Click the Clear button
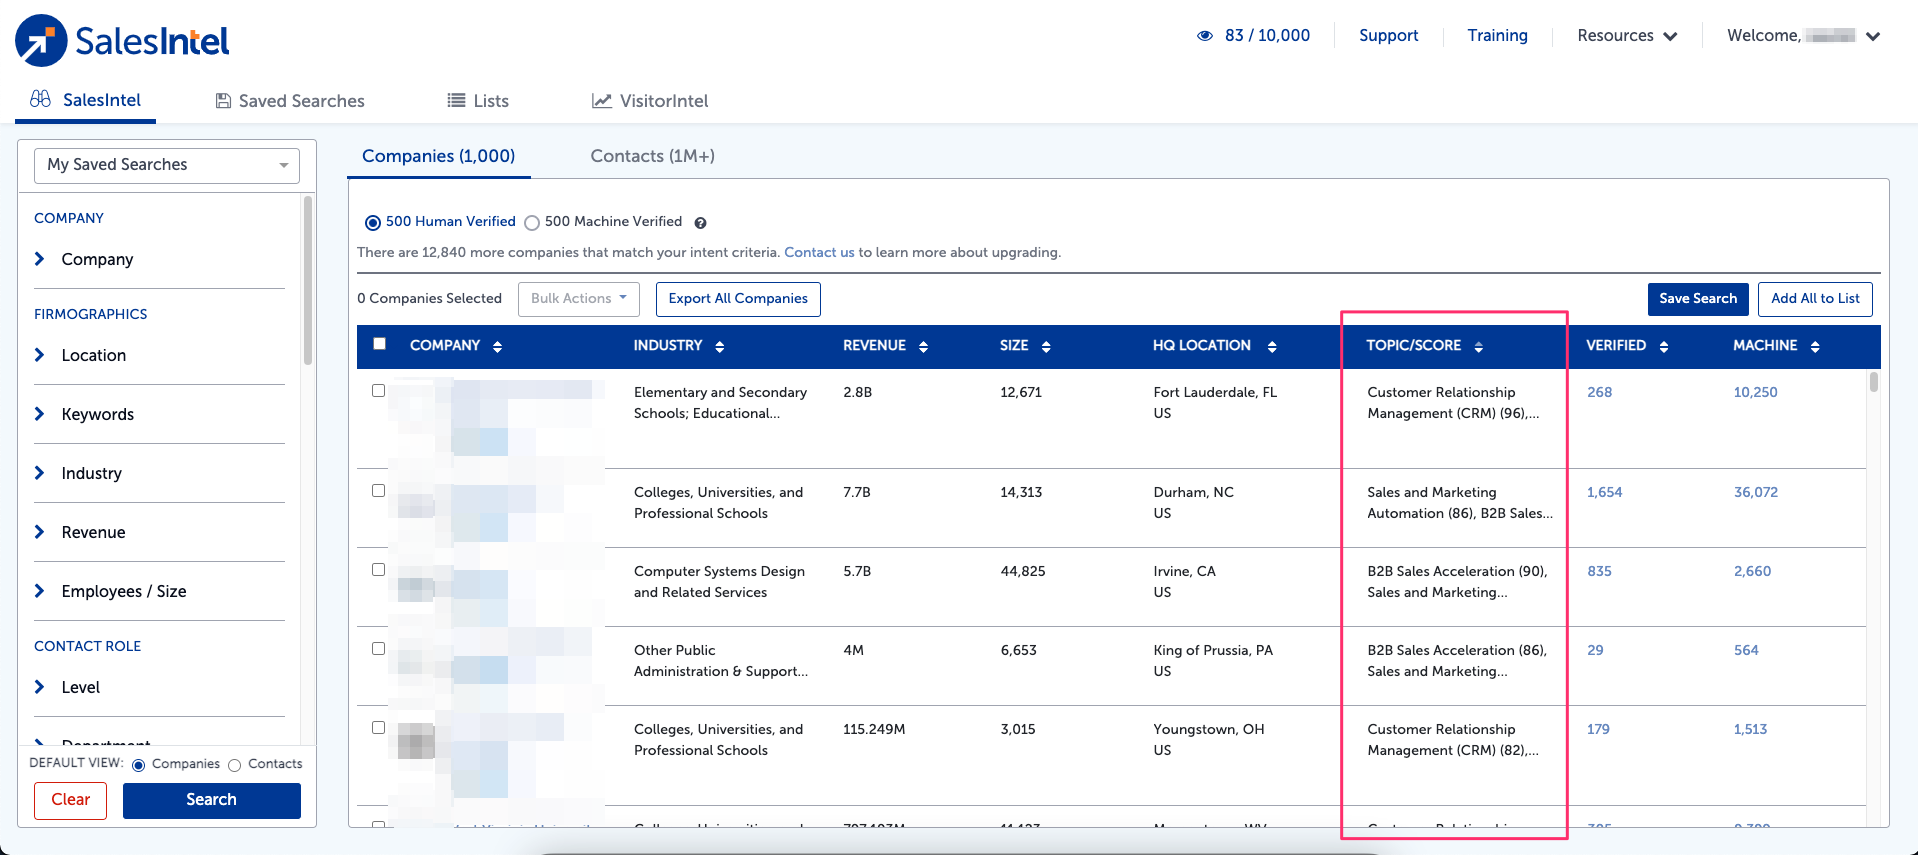Image resolution: width=1918 pixels, height=855 pixels. (x=70, y=801)
